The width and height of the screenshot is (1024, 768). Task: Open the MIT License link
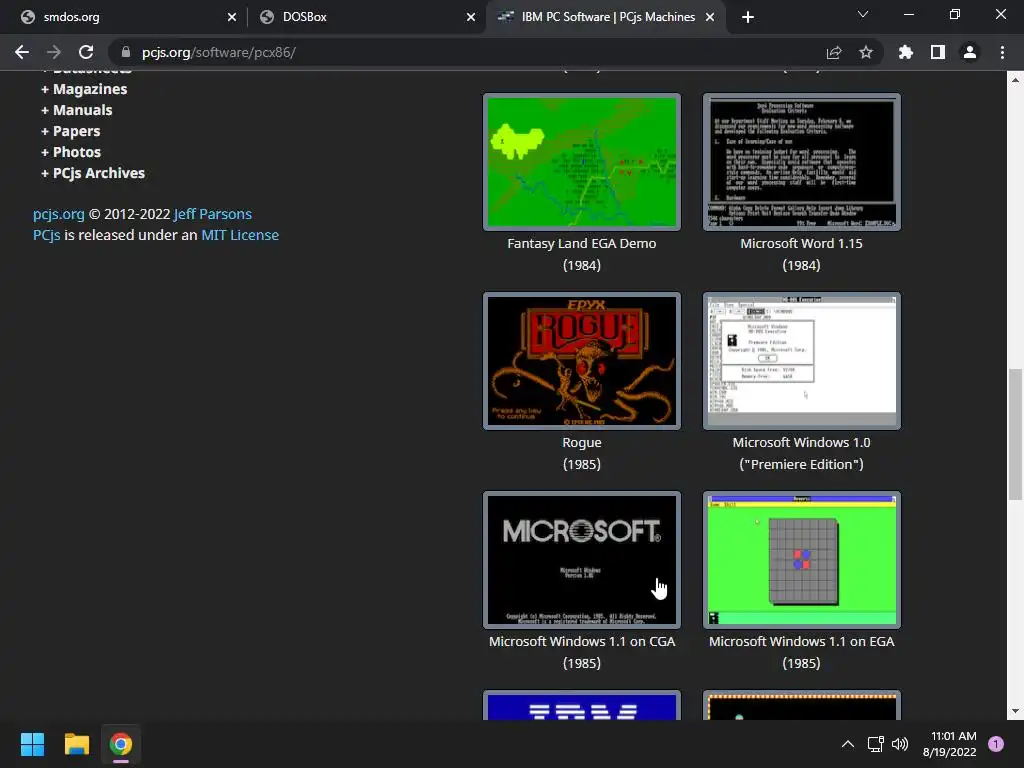[x=240, y=235]
